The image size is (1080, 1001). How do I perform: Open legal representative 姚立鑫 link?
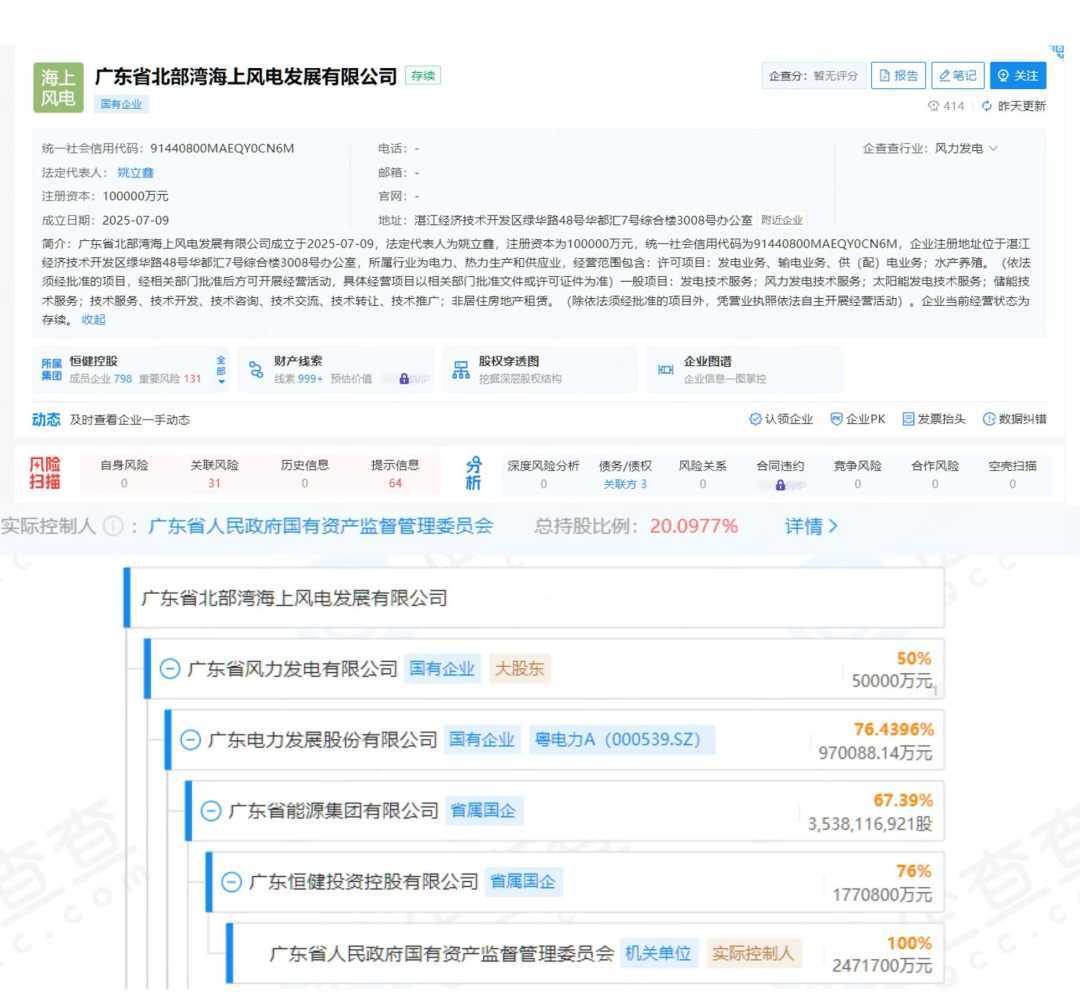(135, 172)
